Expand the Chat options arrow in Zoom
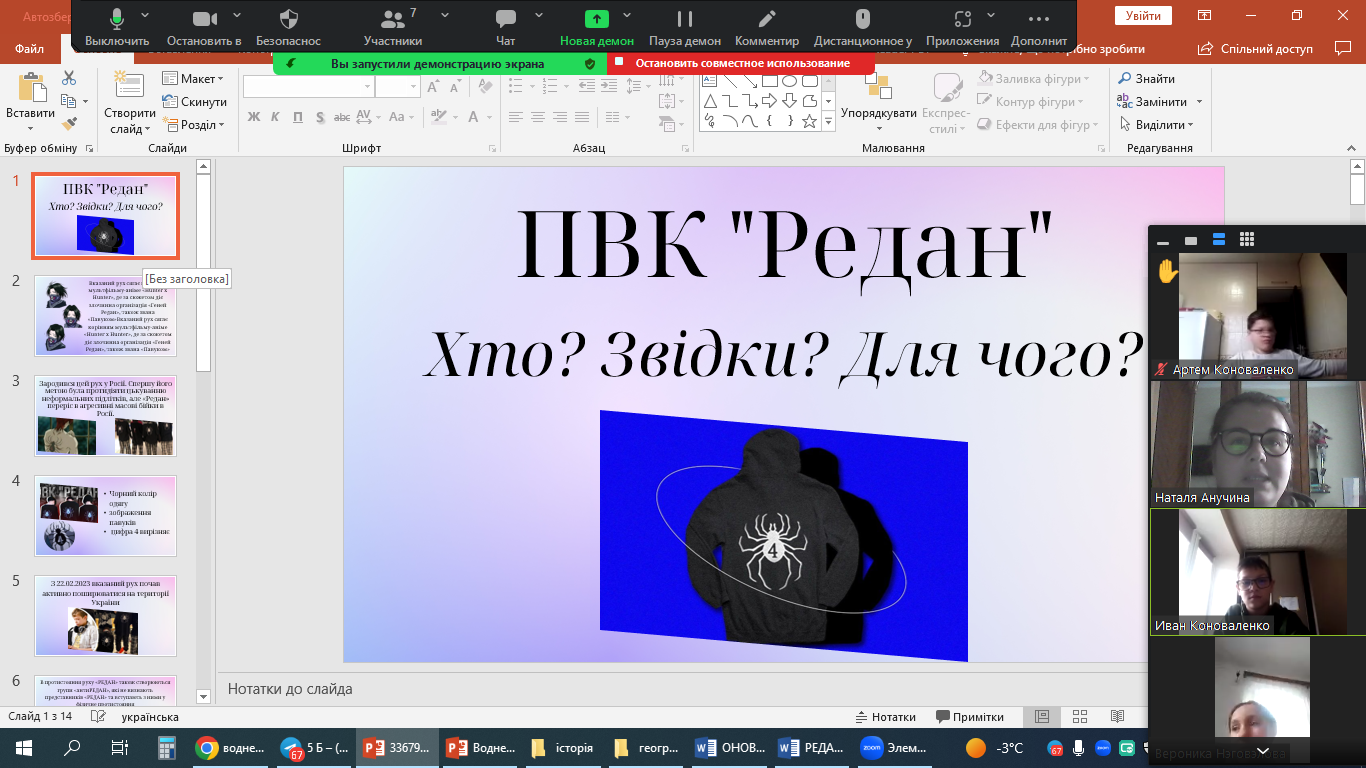Screen dimensions: 1366x768 click(539, 16)
